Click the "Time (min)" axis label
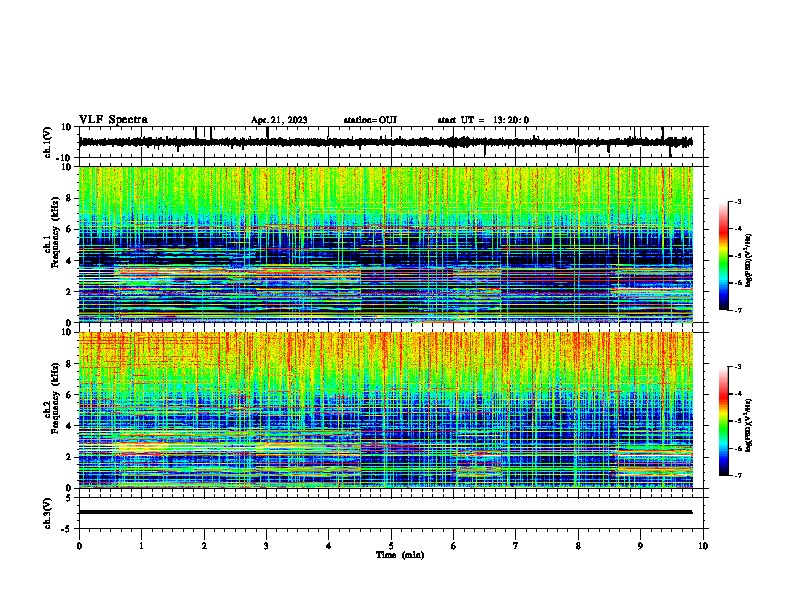The image size is (792, 612). tap(400, 555)
